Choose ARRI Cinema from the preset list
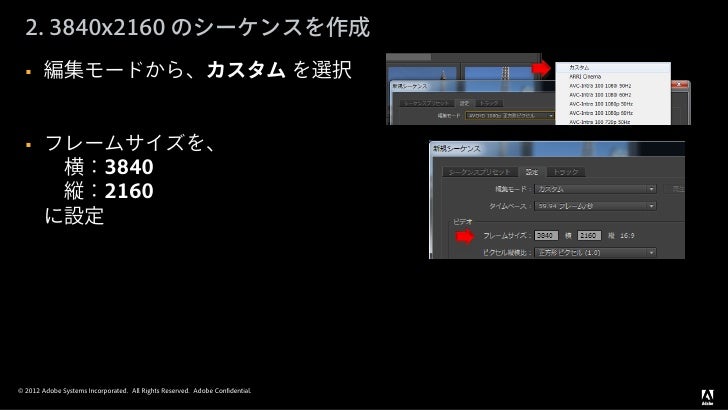Image resolution: width=728 pixels, height=410 pixels. pos(613,77)
